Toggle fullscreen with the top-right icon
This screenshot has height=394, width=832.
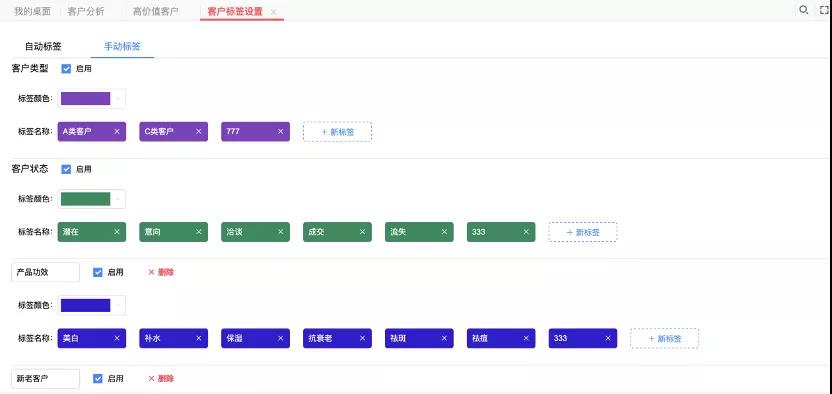[x=824, y=10]
